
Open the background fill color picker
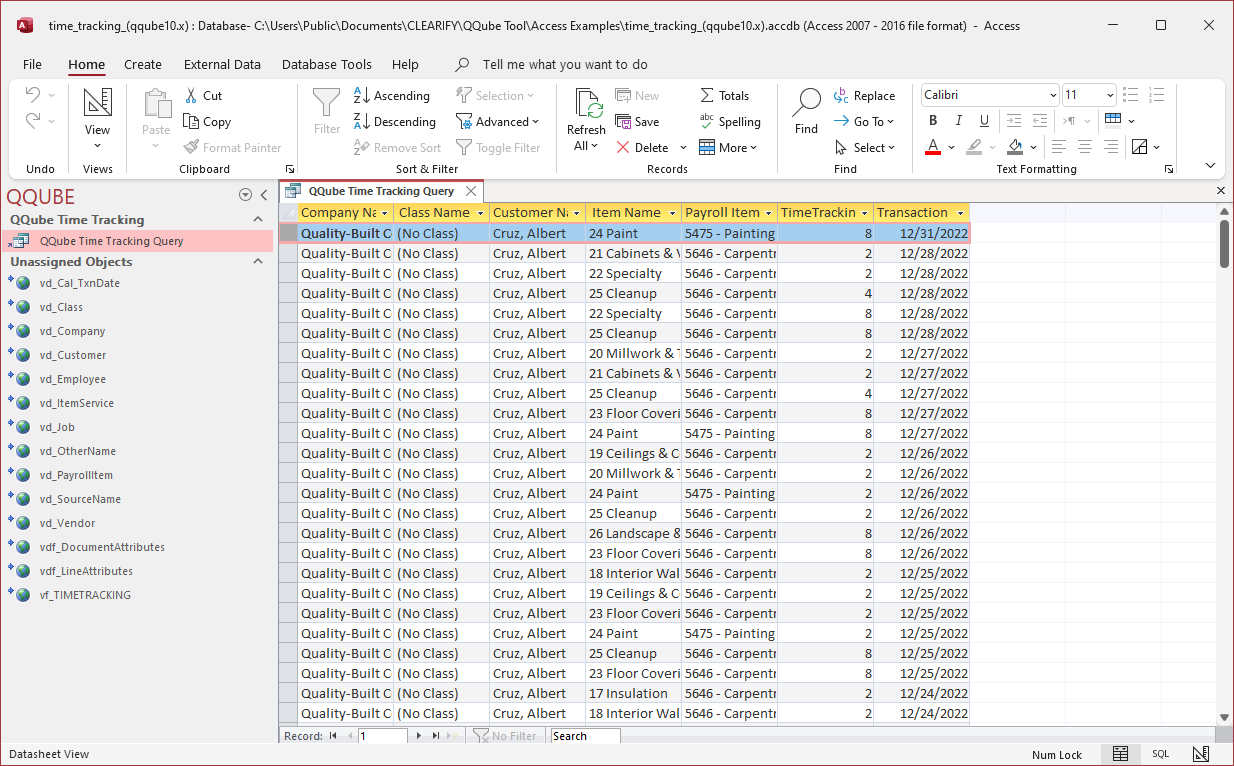(1033, 148)
